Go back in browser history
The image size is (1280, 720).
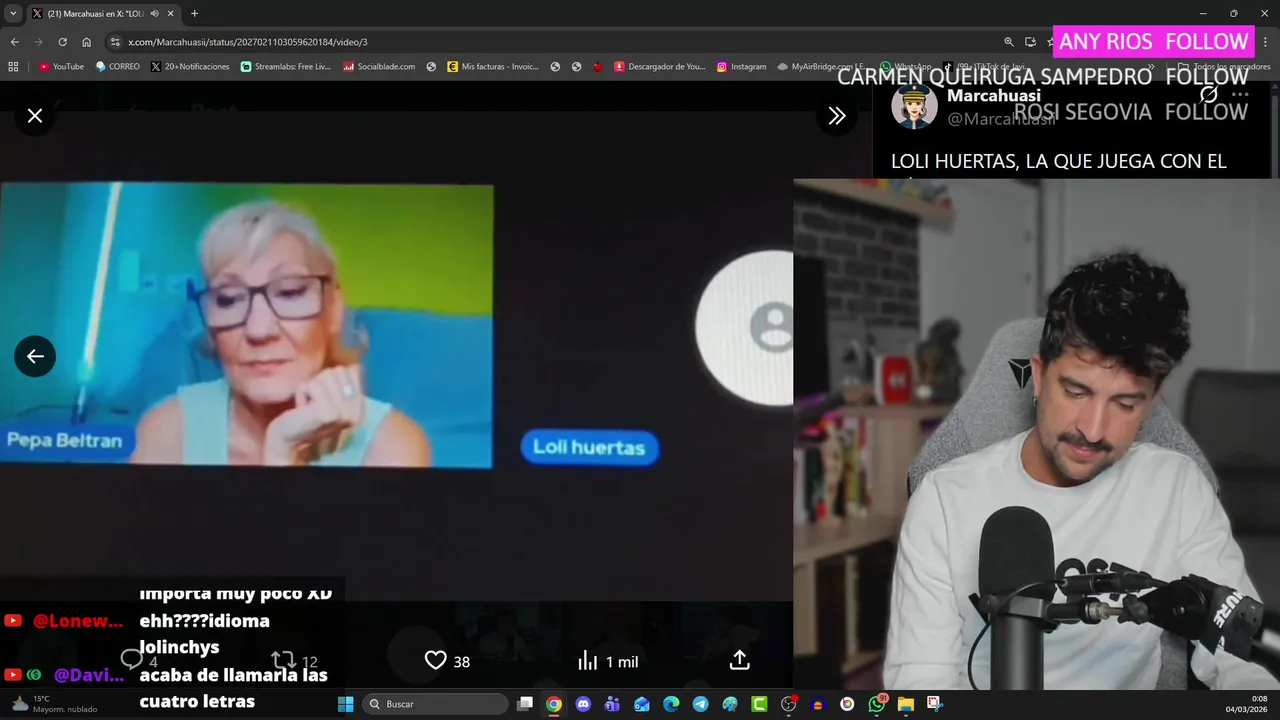point(14,42)
